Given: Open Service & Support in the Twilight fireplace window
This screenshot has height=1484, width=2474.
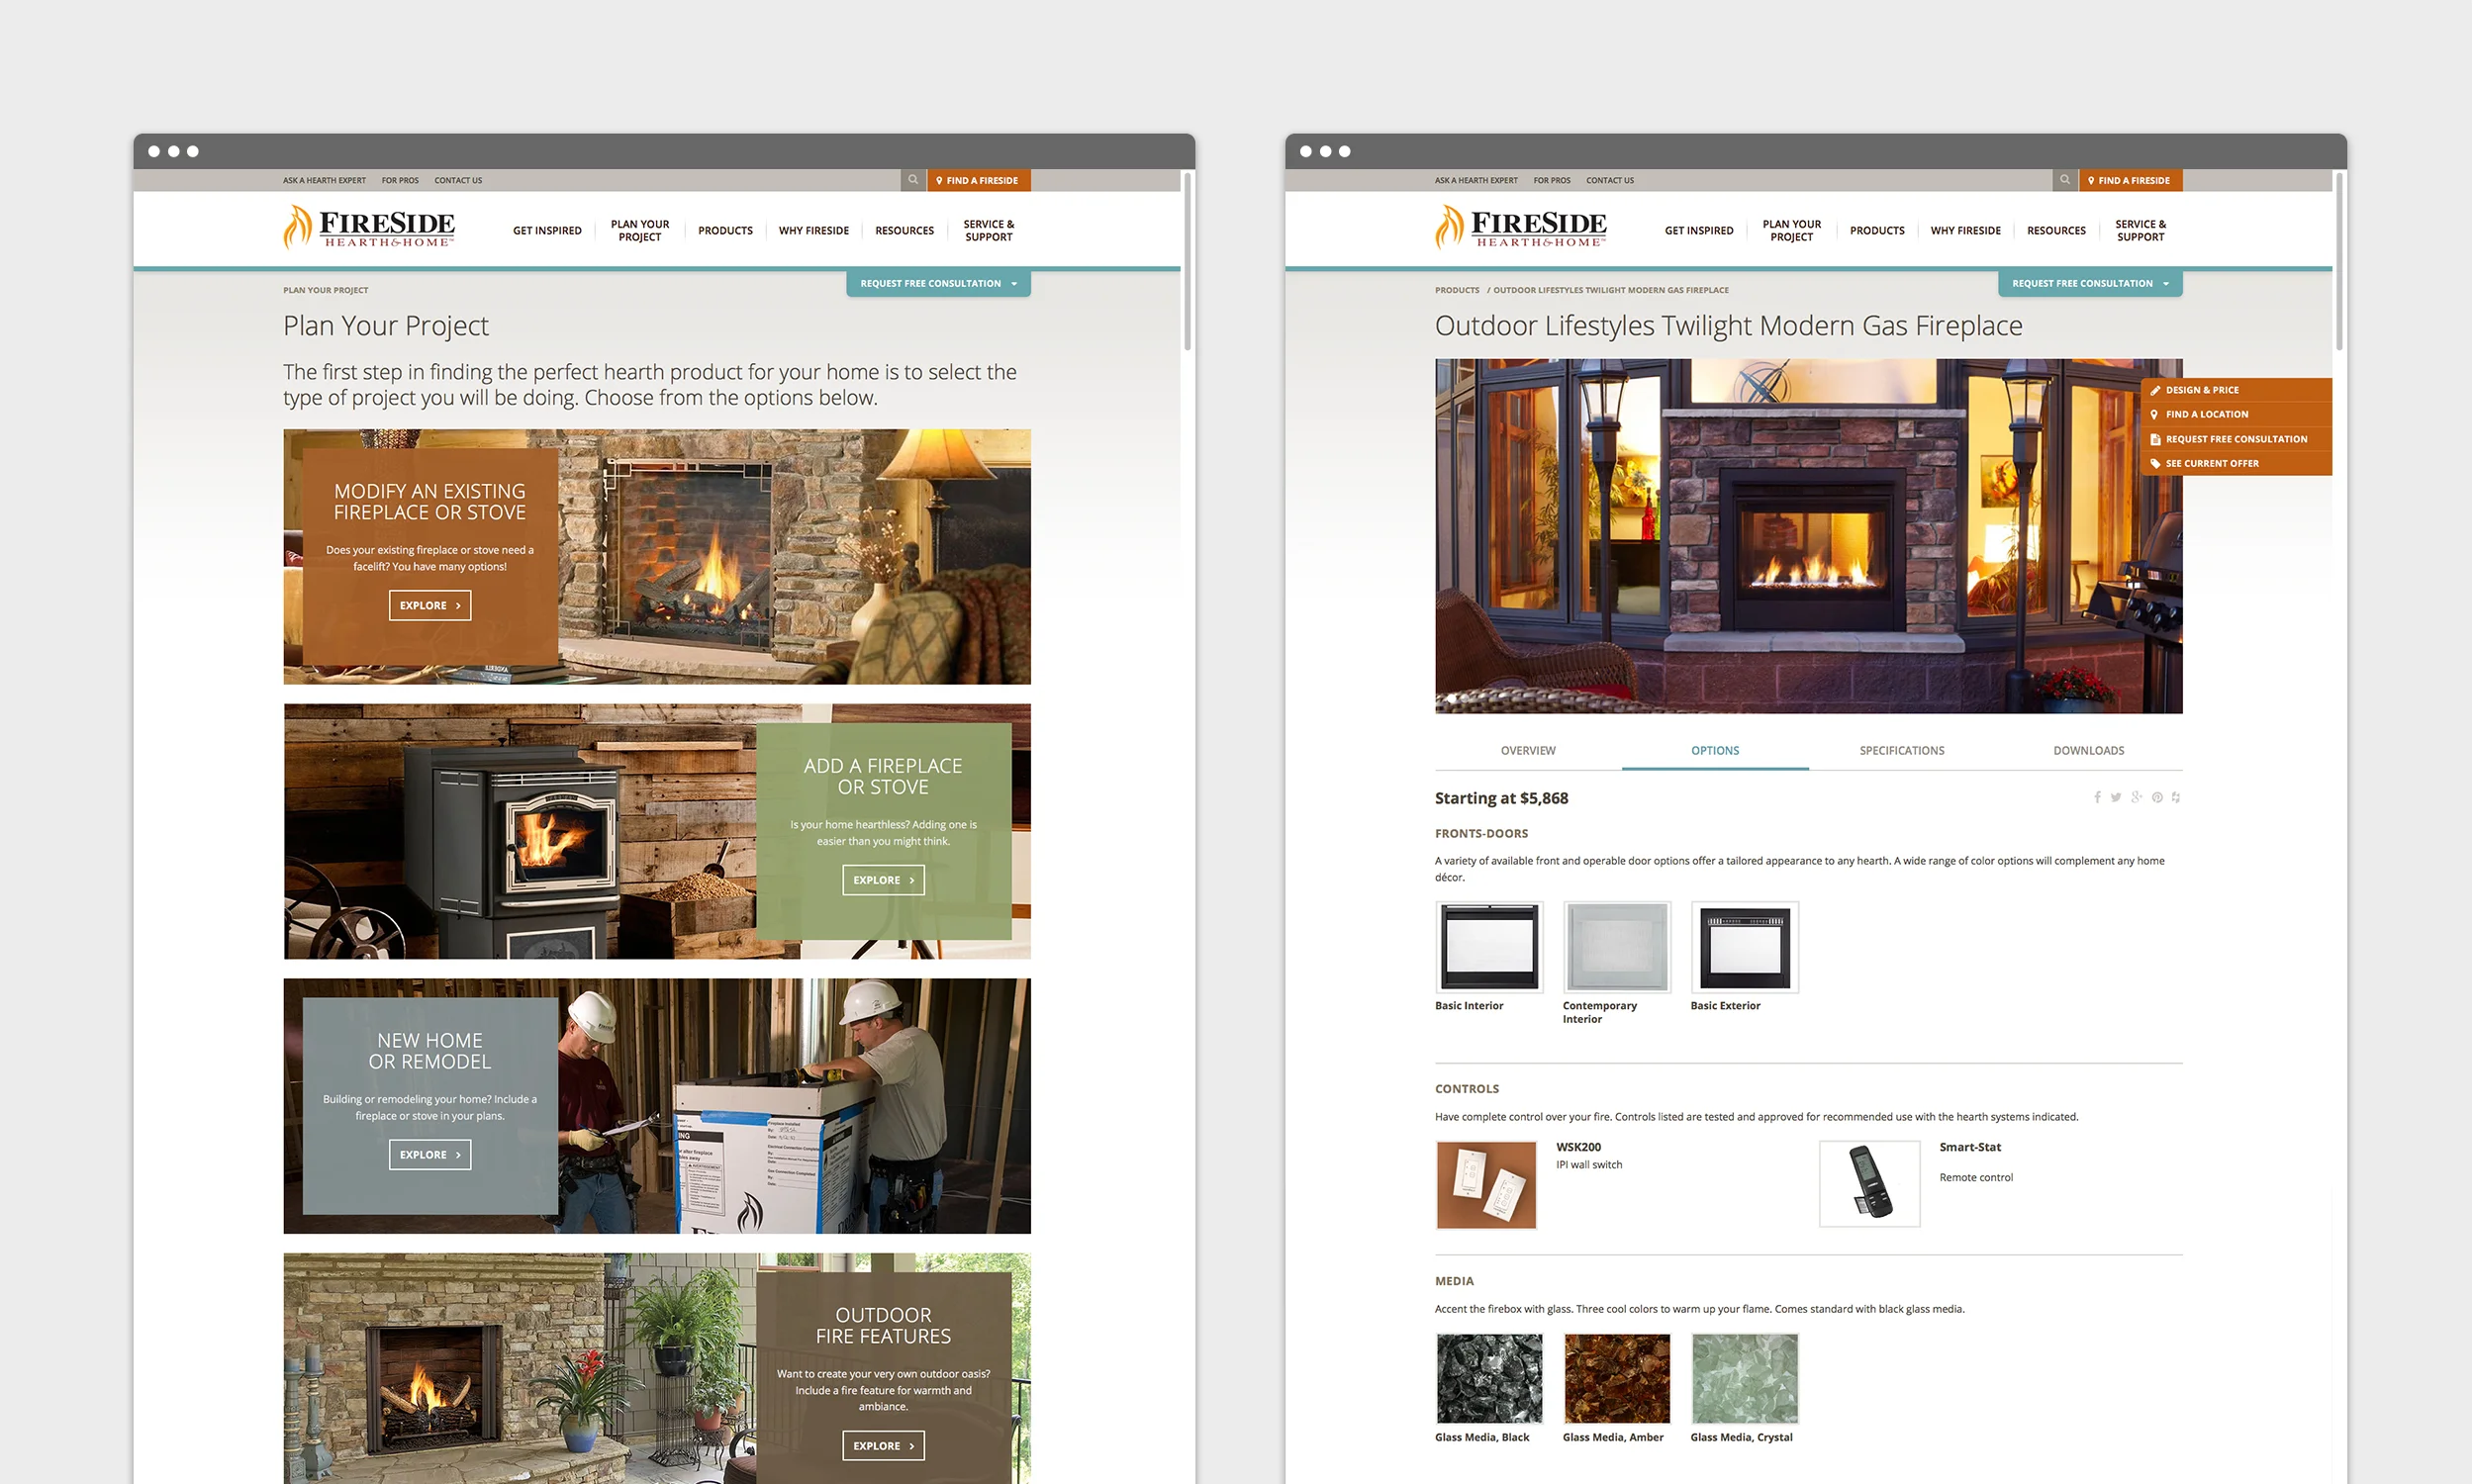Looking at the screenshot, I should click(2142, 231).
